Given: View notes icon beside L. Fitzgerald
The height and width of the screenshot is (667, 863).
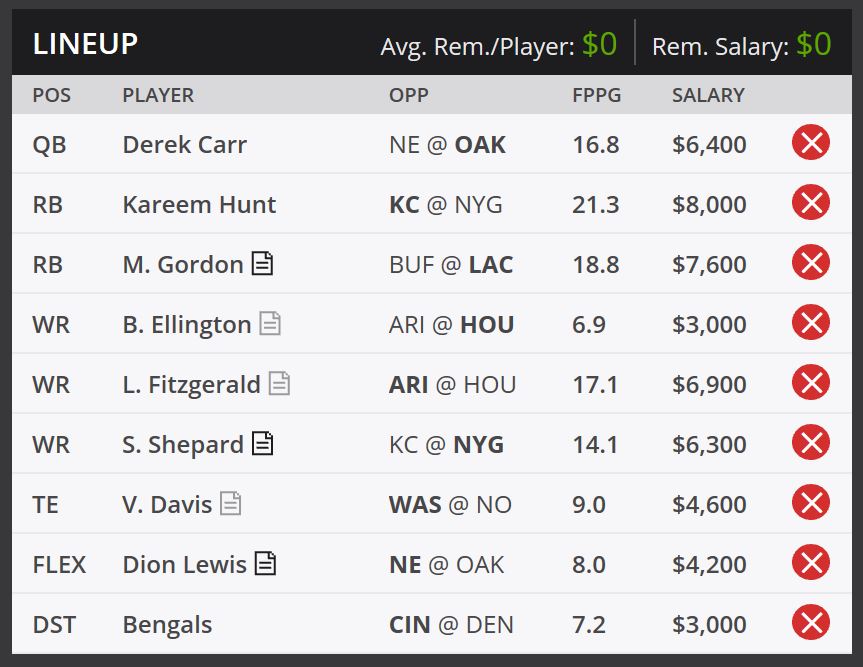Looking at the screenshot, I should tap(279, 383).
